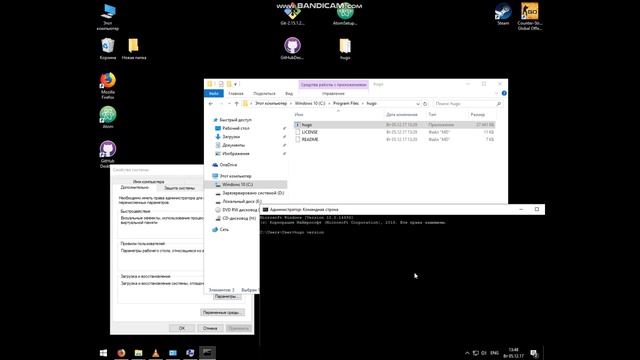
Task: Open OneDrive in navigation pane
Action: pyautogui.click(x=224, y=165)
